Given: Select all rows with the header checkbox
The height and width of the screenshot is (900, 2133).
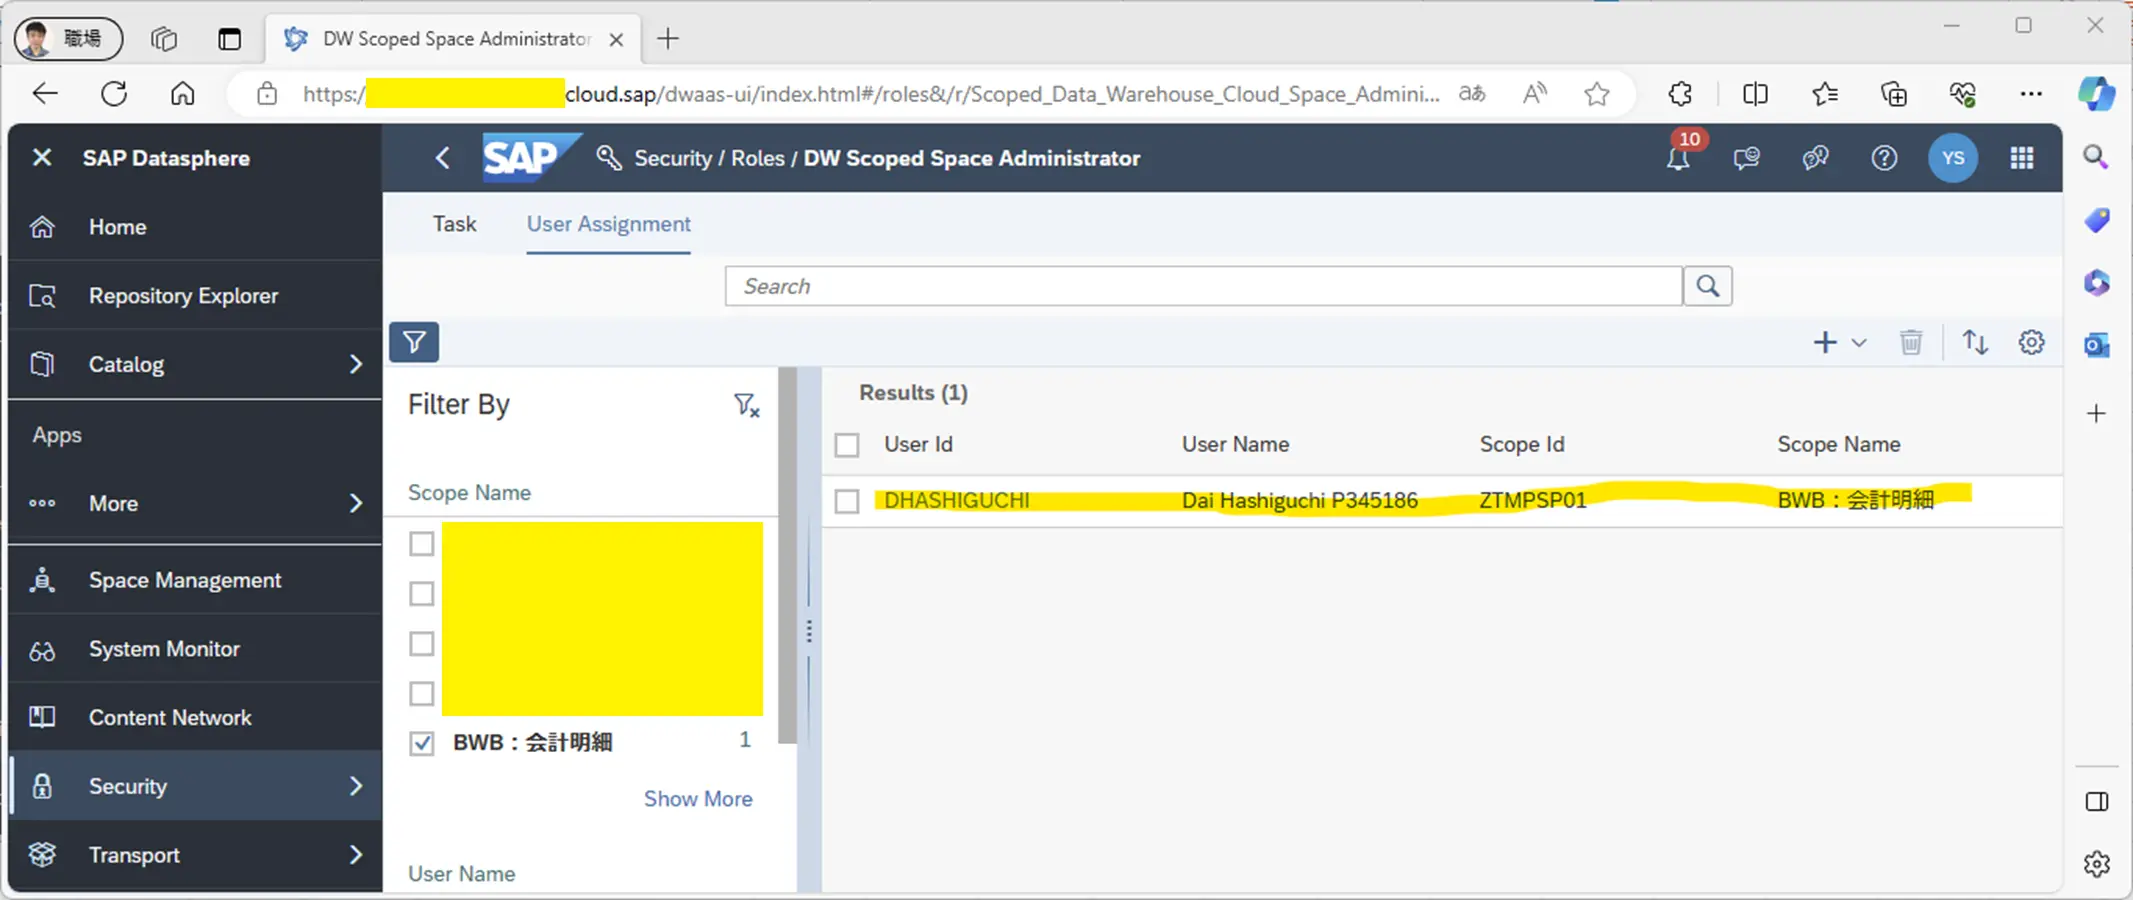Looking at the screenshot, I should (x=847, y=445).
